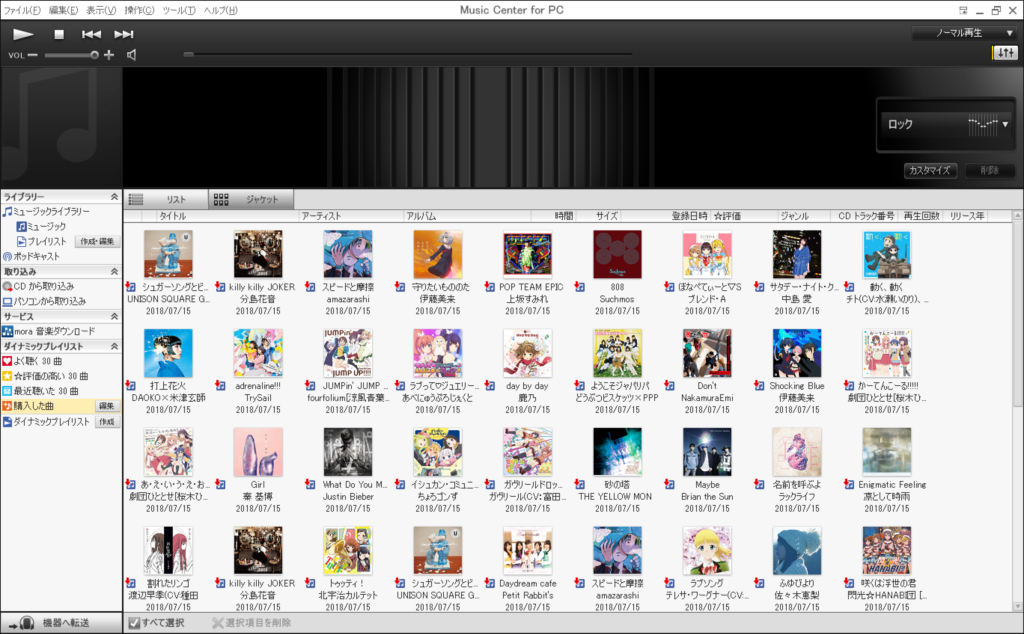Viewport: 1024px width, 634px height.
Task: Toggle the yellow equalizer button
Action: pos(1004,53)
